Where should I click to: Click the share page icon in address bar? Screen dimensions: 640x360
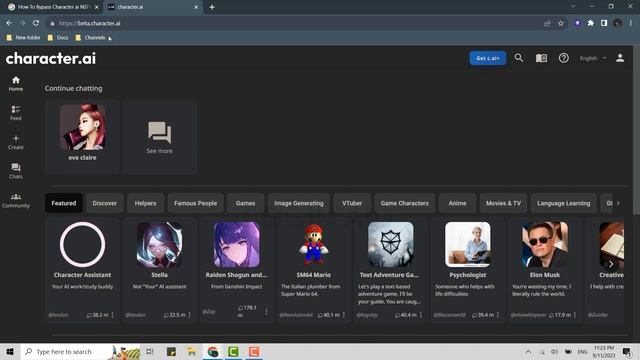tap(547, 23)
